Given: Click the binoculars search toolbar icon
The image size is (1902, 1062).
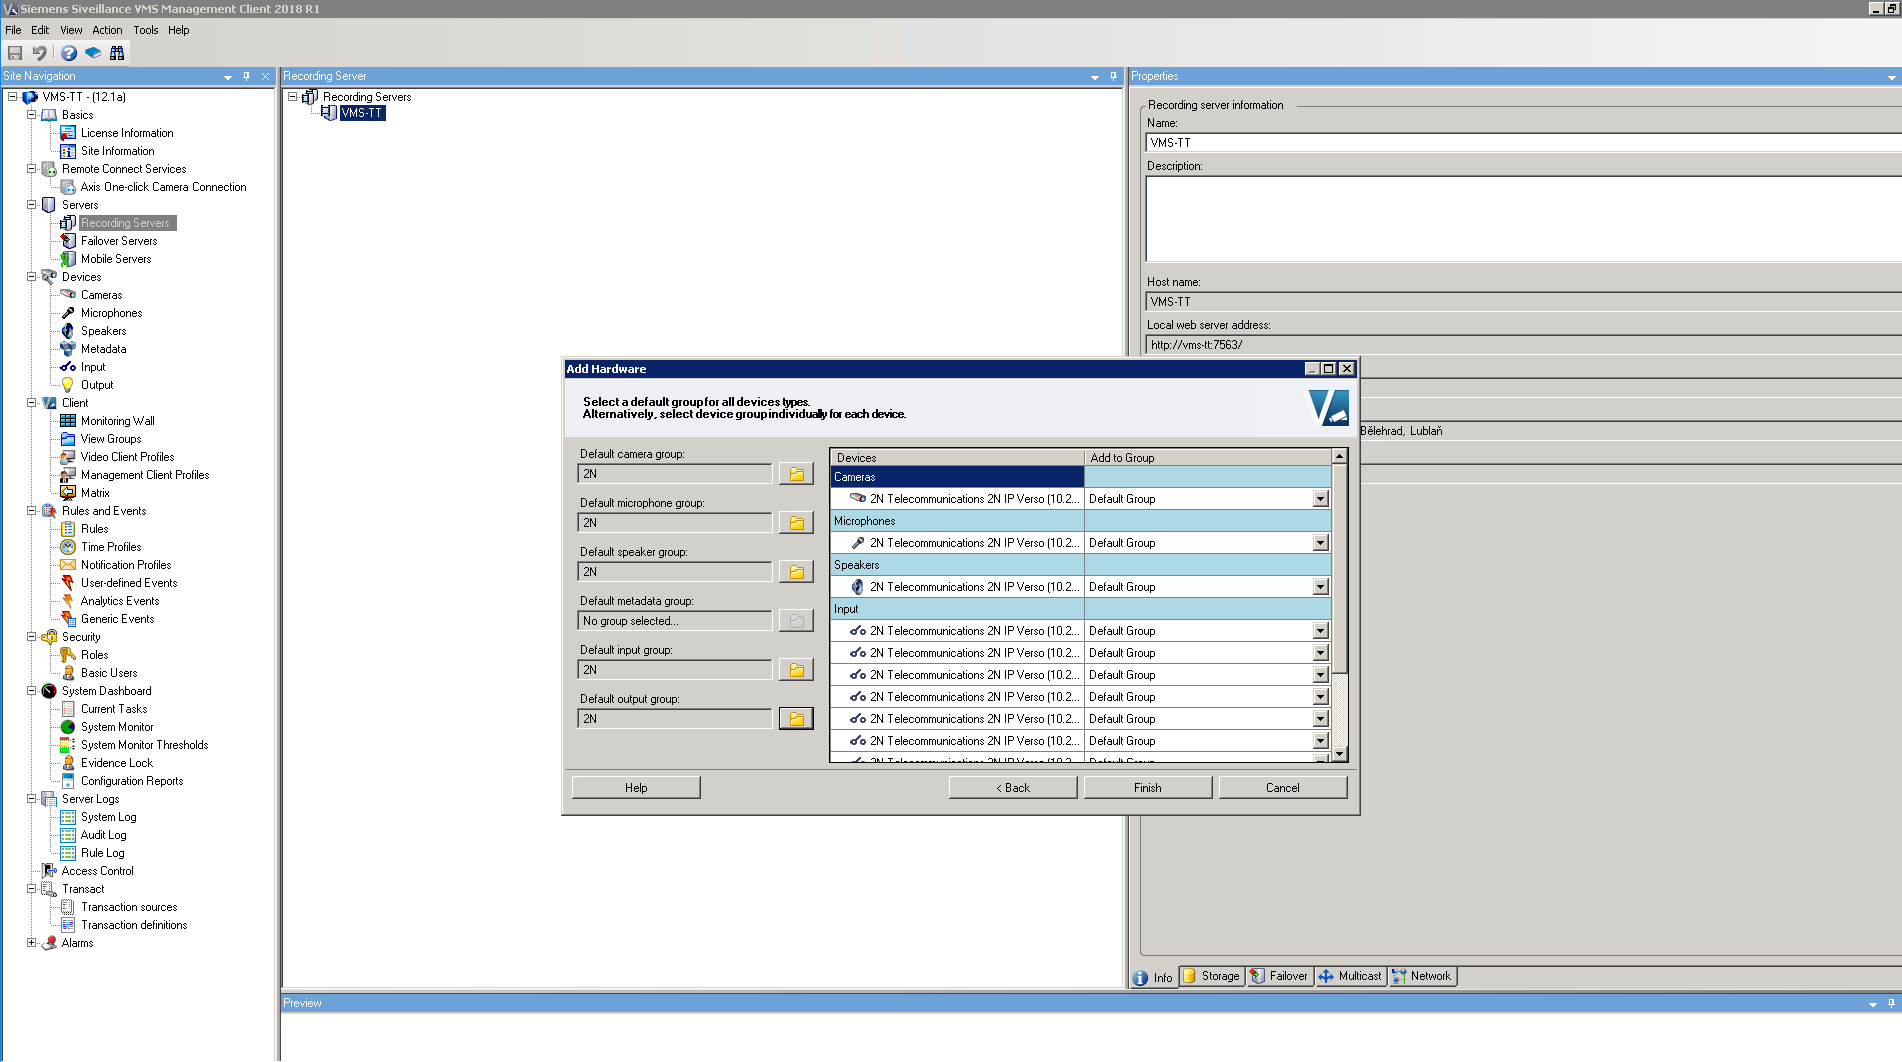Looking at the screenshot, I should [117, 53].
